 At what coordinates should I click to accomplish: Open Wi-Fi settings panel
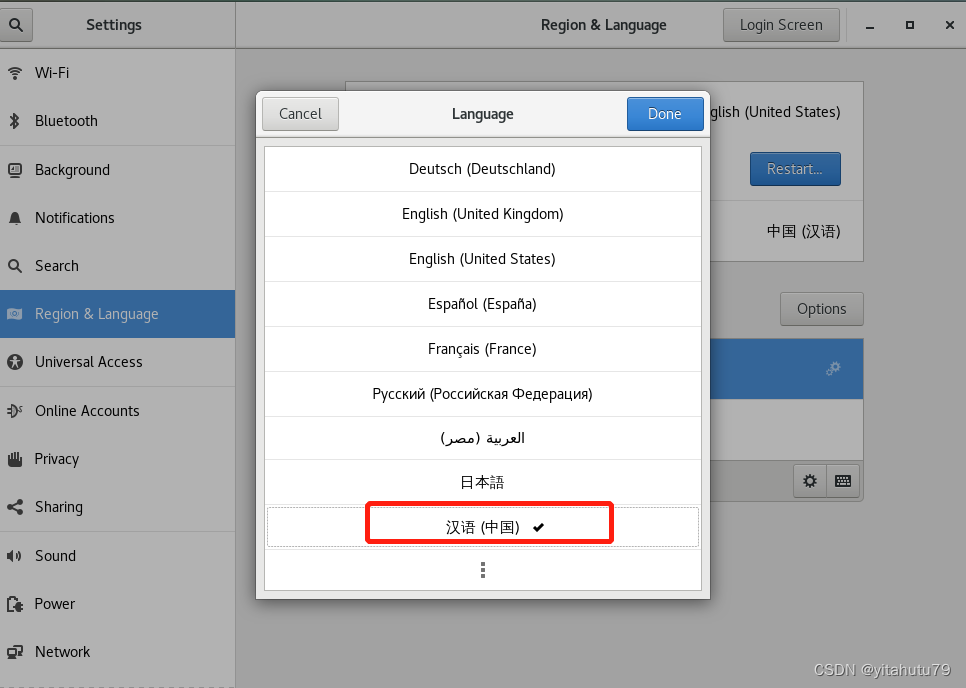tap(117, 73)
